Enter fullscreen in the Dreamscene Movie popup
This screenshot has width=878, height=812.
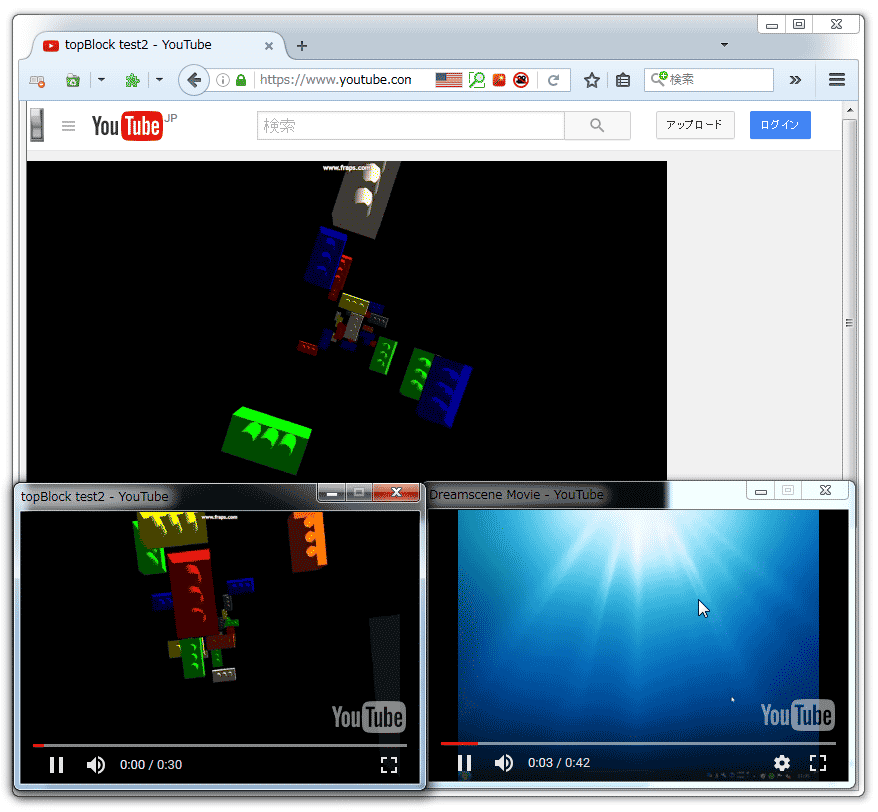pyautogui.click(x=818, y=763)
